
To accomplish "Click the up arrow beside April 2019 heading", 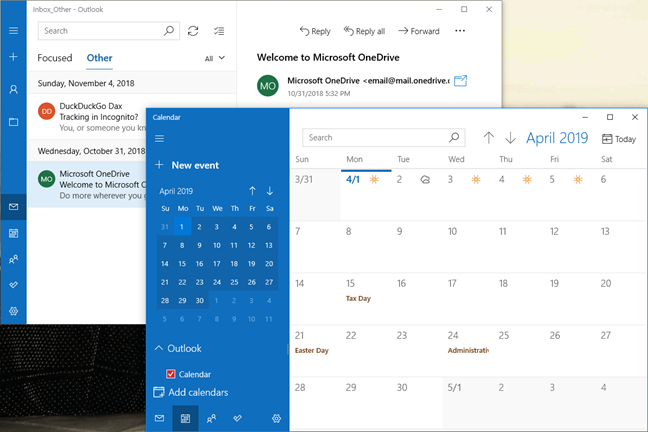I will pos(488,138).
